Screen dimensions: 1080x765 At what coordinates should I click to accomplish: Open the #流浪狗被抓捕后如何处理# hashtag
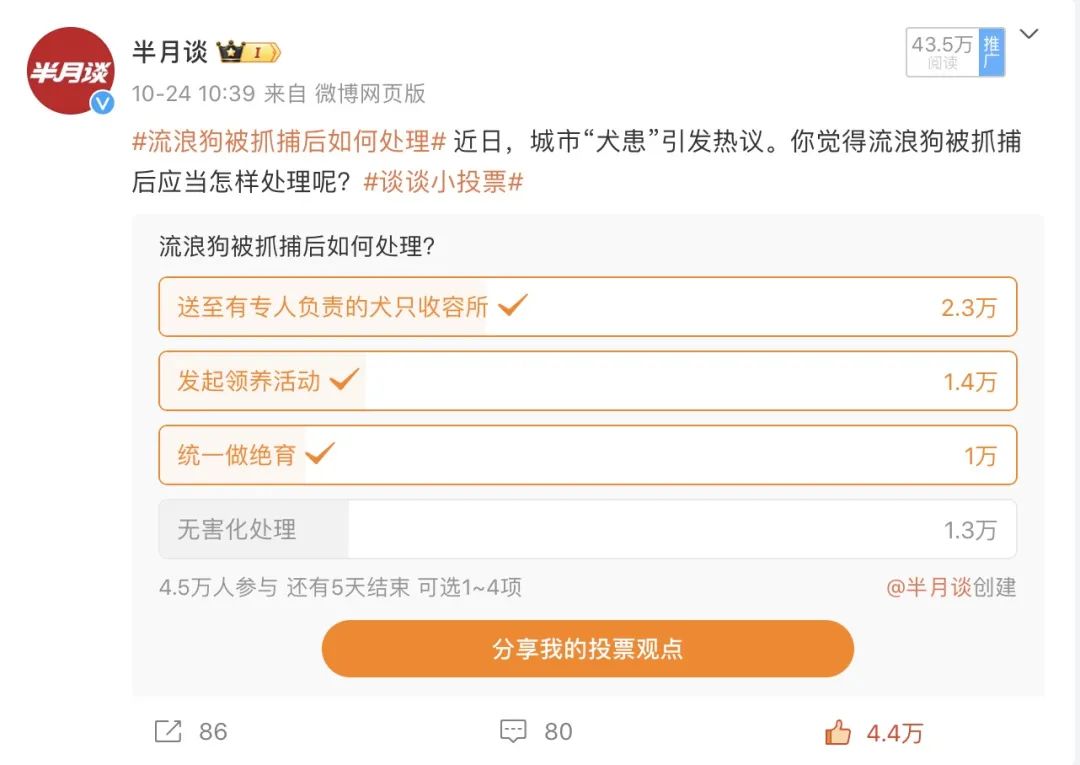pyautogui.click(x=289, y=141)
